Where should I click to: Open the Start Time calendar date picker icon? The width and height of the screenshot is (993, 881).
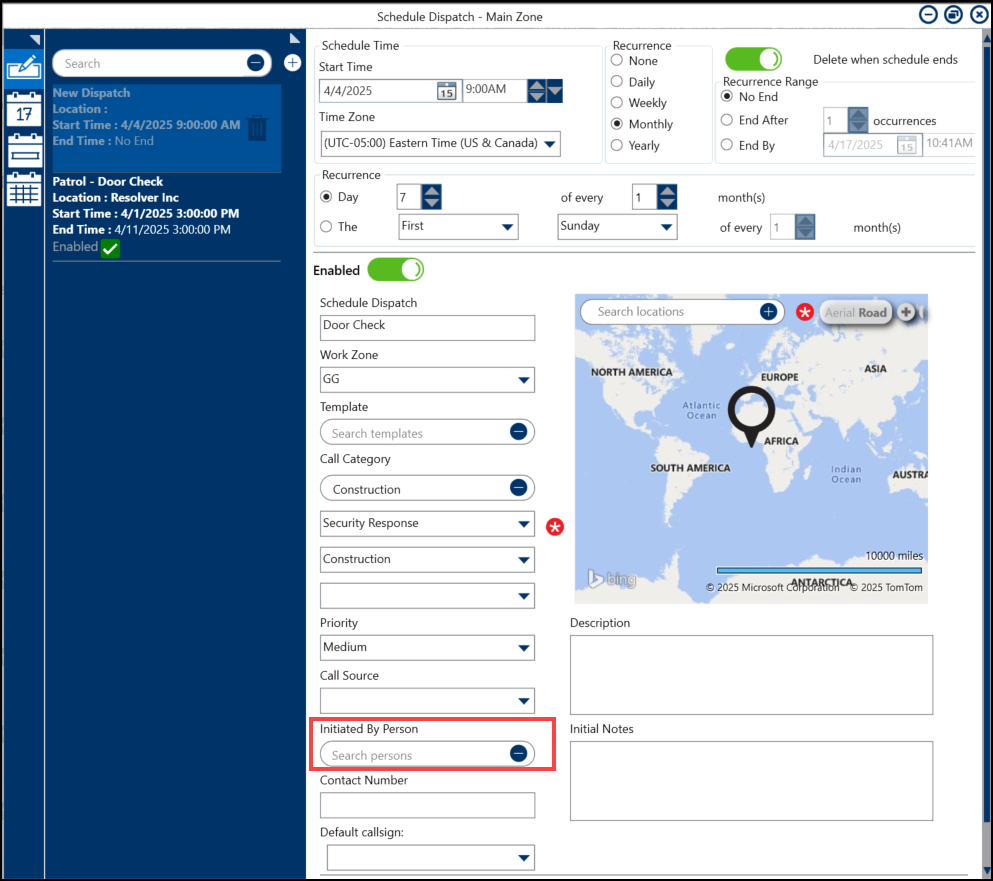[x=446, y=91]
